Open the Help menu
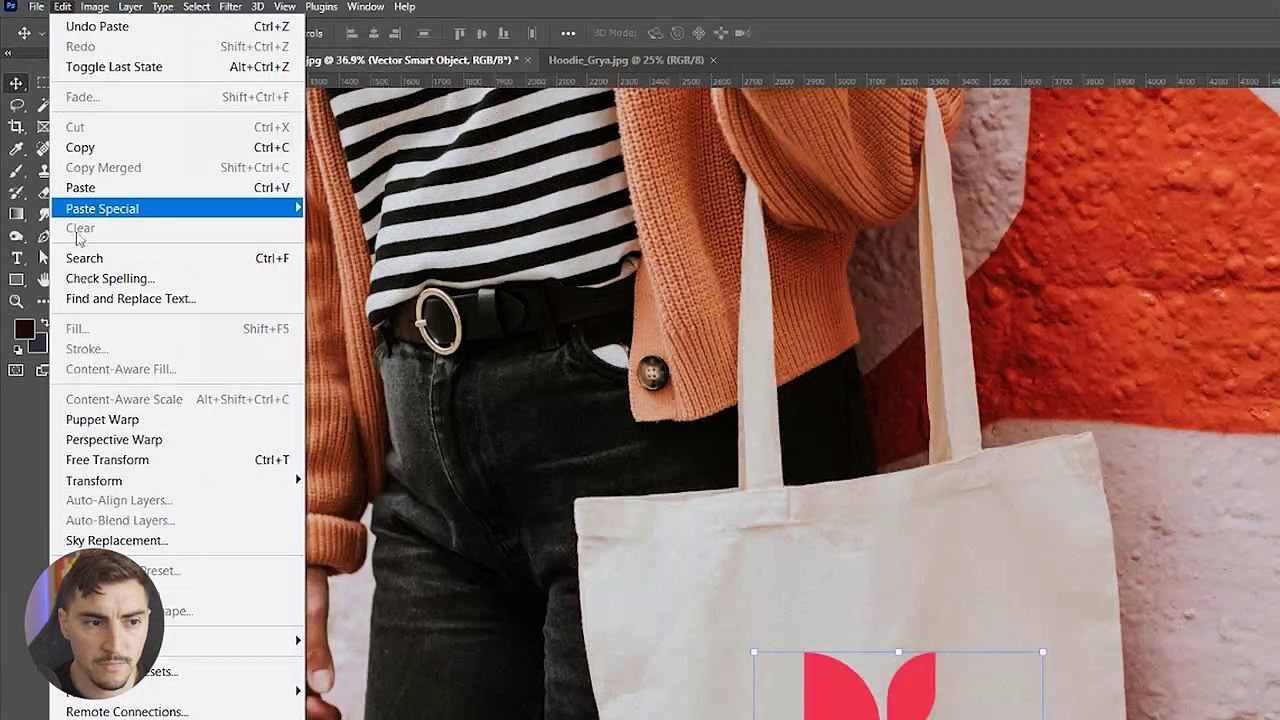 pyautogui.click(x=404, y=7)
